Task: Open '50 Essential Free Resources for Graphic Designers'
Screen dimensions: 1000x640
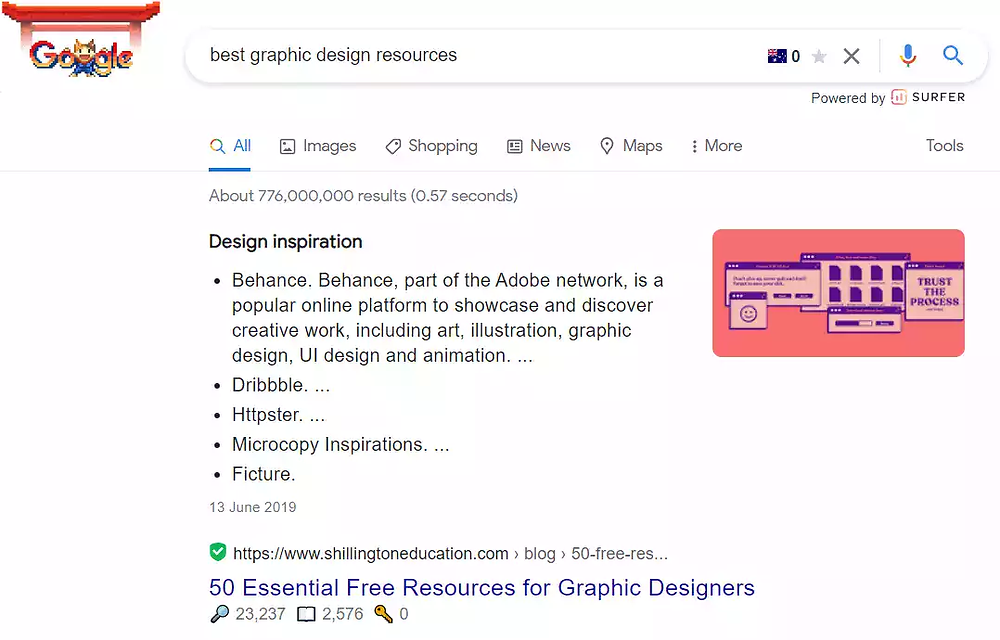Action: pyautogui.click(x=482, y=588)
